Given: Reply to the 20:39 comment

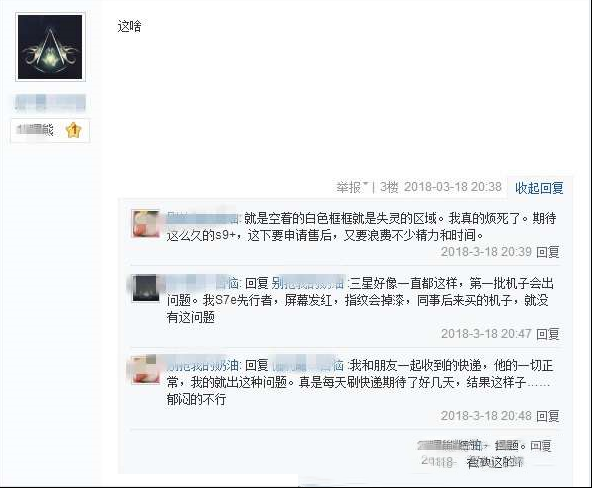Looking at the screenshot, I should coord(548,252).
